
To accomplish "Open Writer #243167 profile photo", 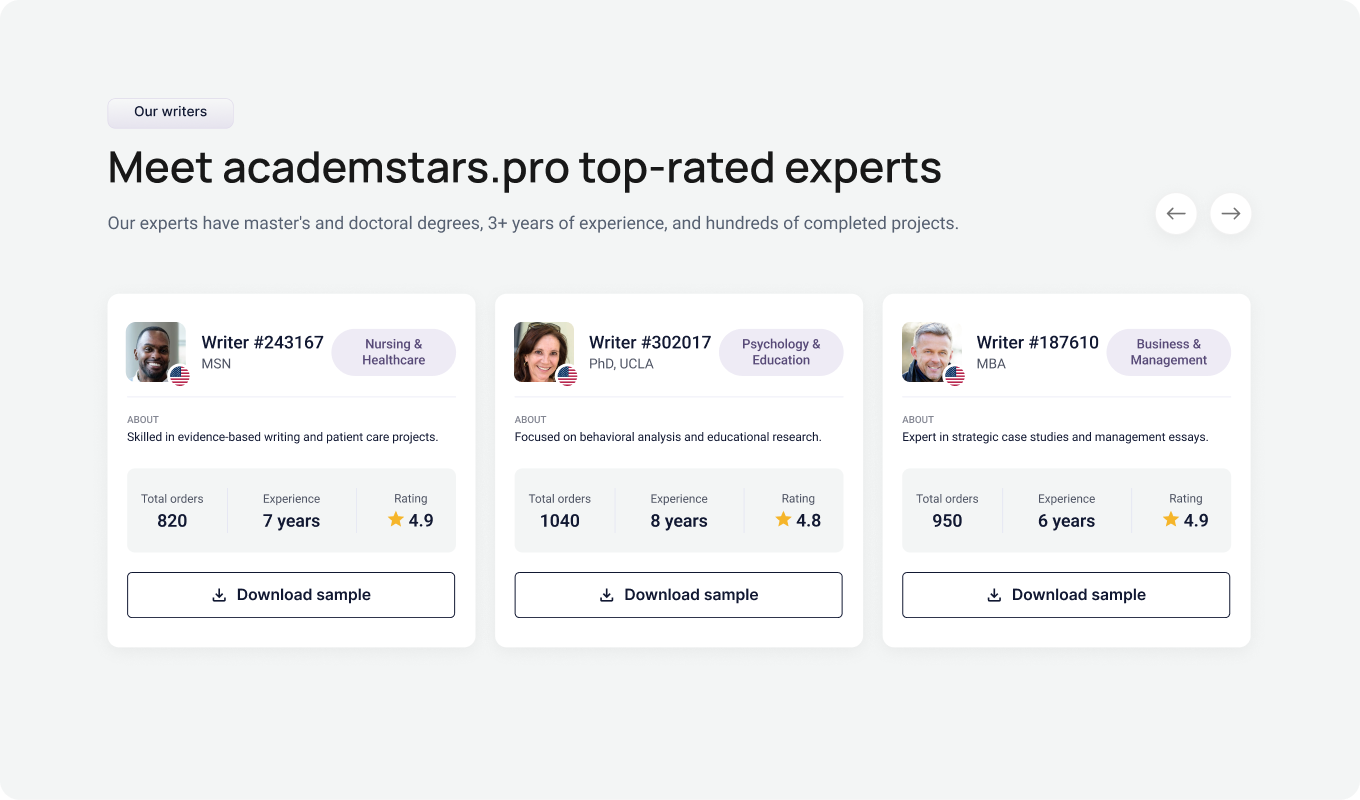I will pyautogui.click(x=154, y=350).
